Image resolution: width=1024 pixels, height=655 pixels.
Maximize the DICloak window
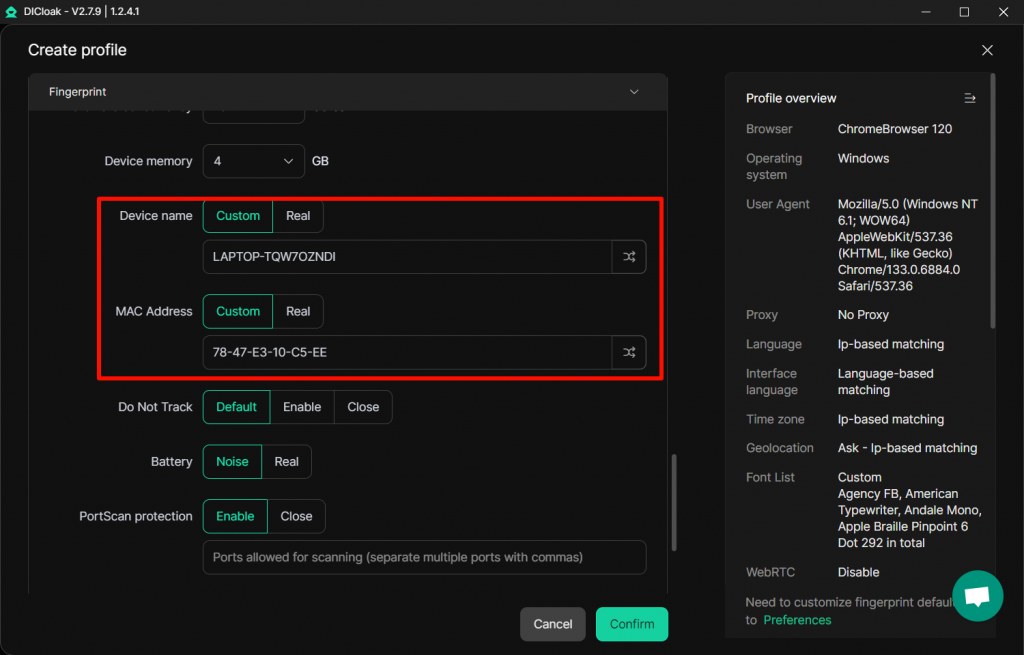pos(964,12)
